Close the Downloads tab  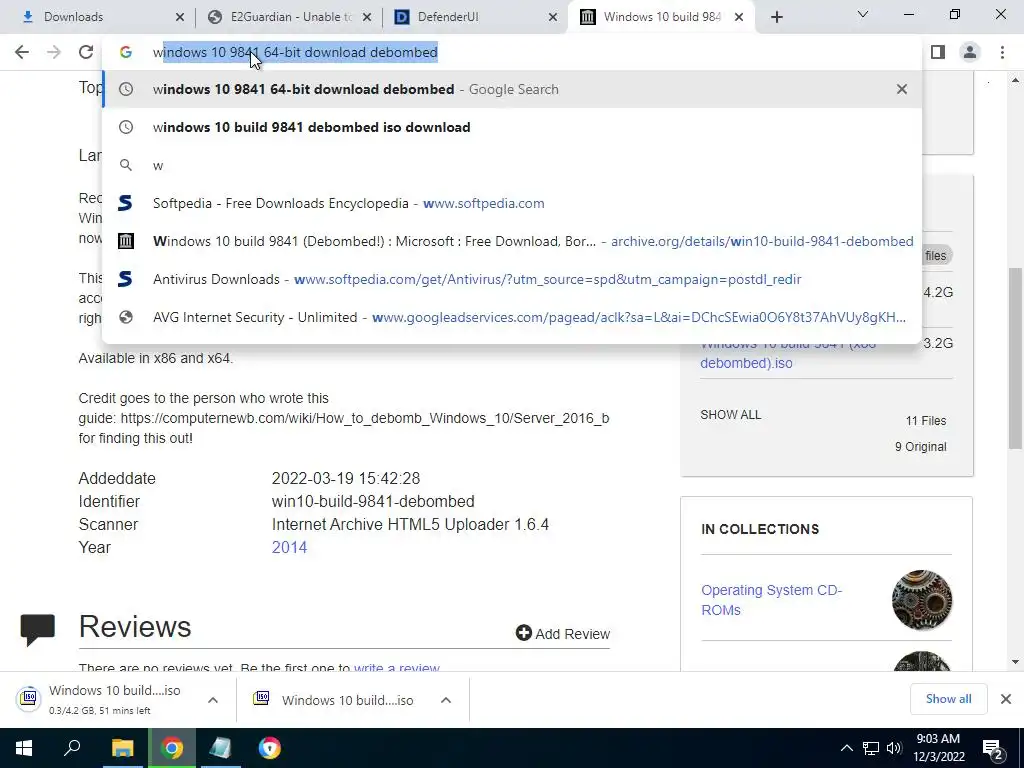(180, 17)
